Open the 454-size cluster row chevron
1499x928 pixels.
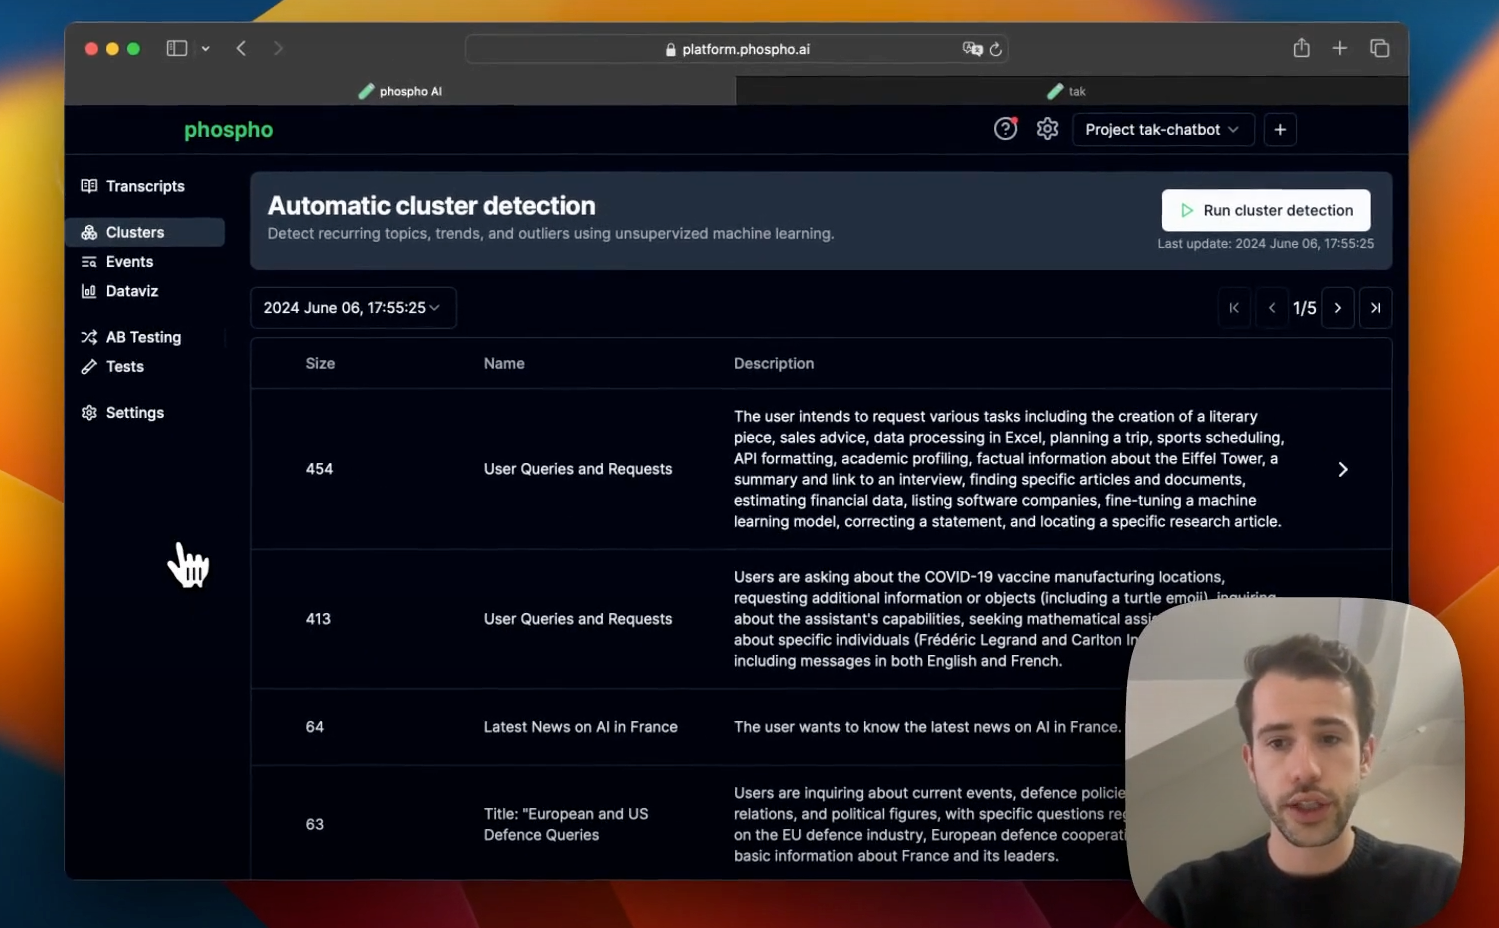coord(1343,469)
